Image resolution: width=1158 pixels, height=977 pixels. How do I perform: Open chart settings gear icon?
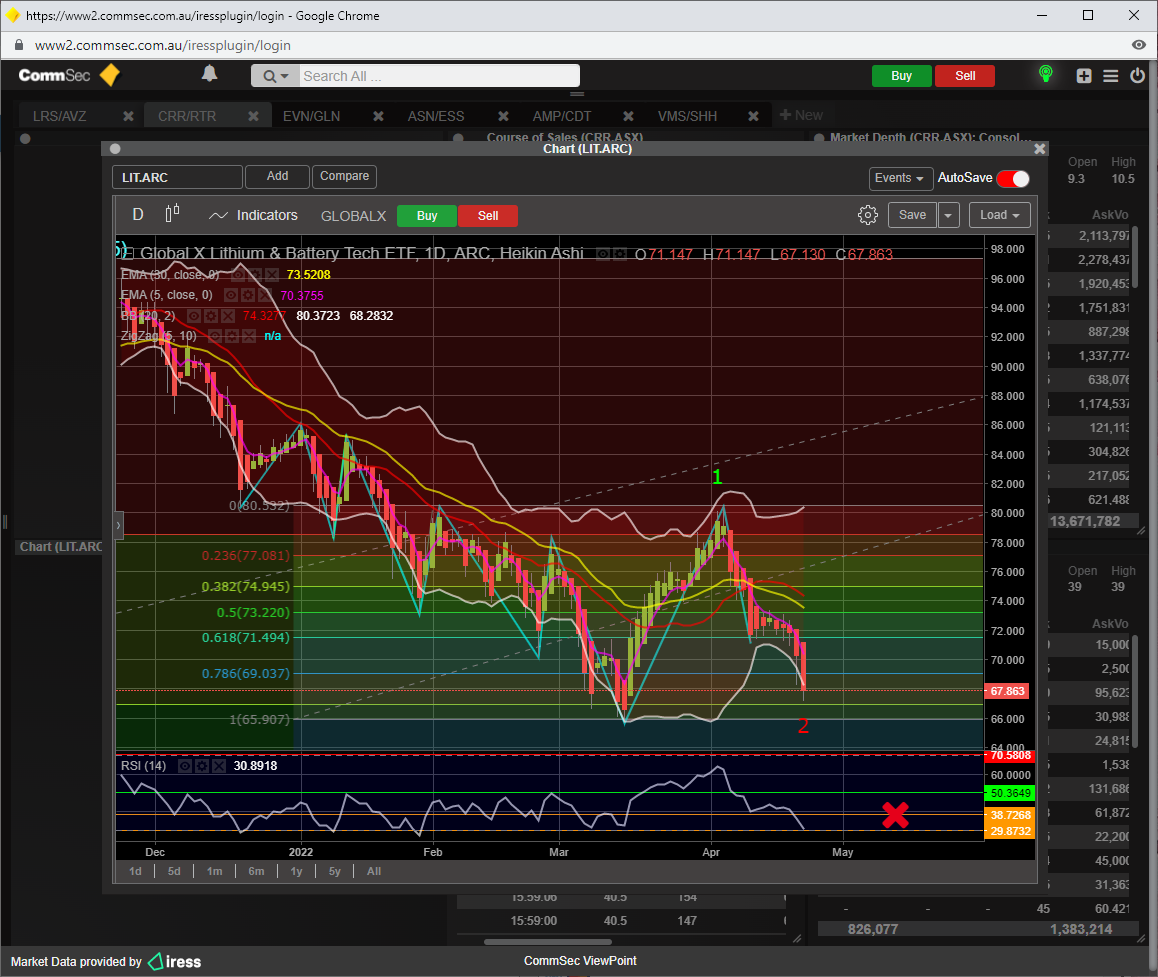point(868,215)
